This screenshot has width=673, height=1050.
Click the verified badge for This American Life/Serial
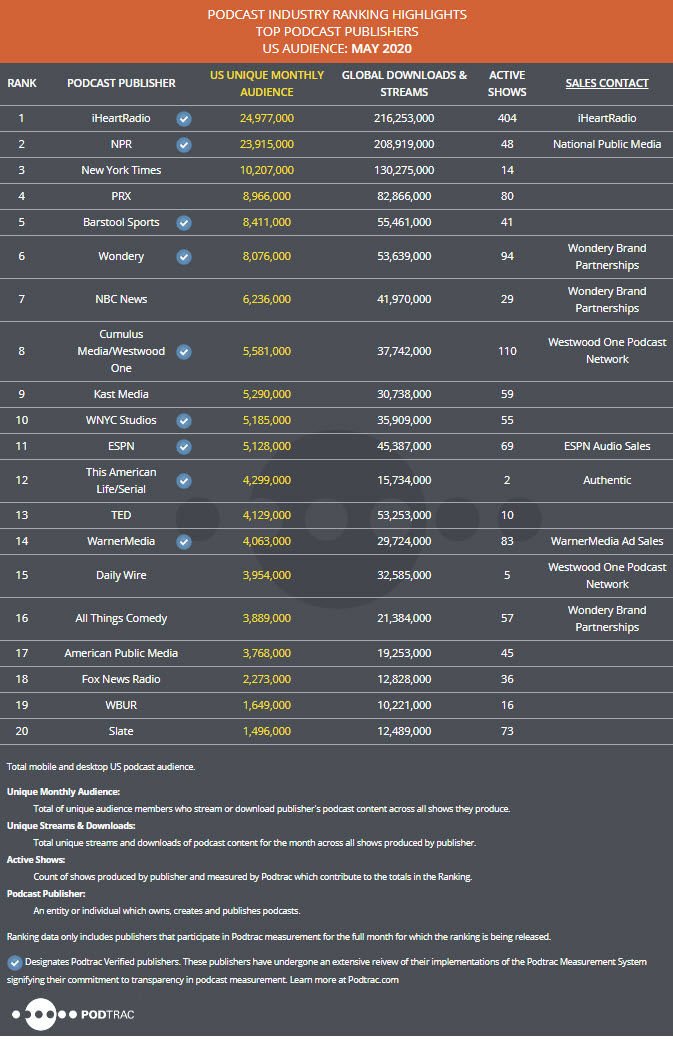point(184,481)
